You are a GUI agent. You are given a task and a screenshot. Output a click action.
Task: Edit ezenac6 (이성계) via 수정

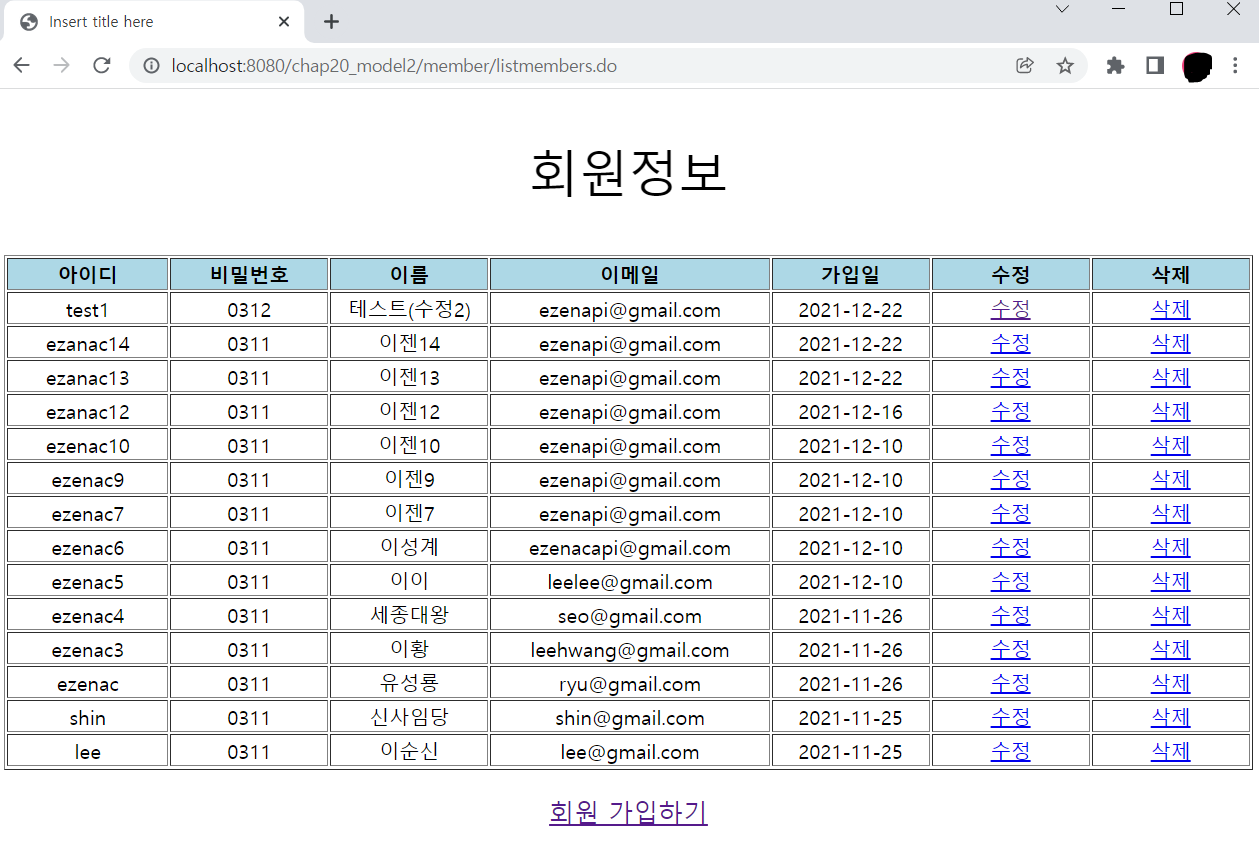coord(1011,547)
